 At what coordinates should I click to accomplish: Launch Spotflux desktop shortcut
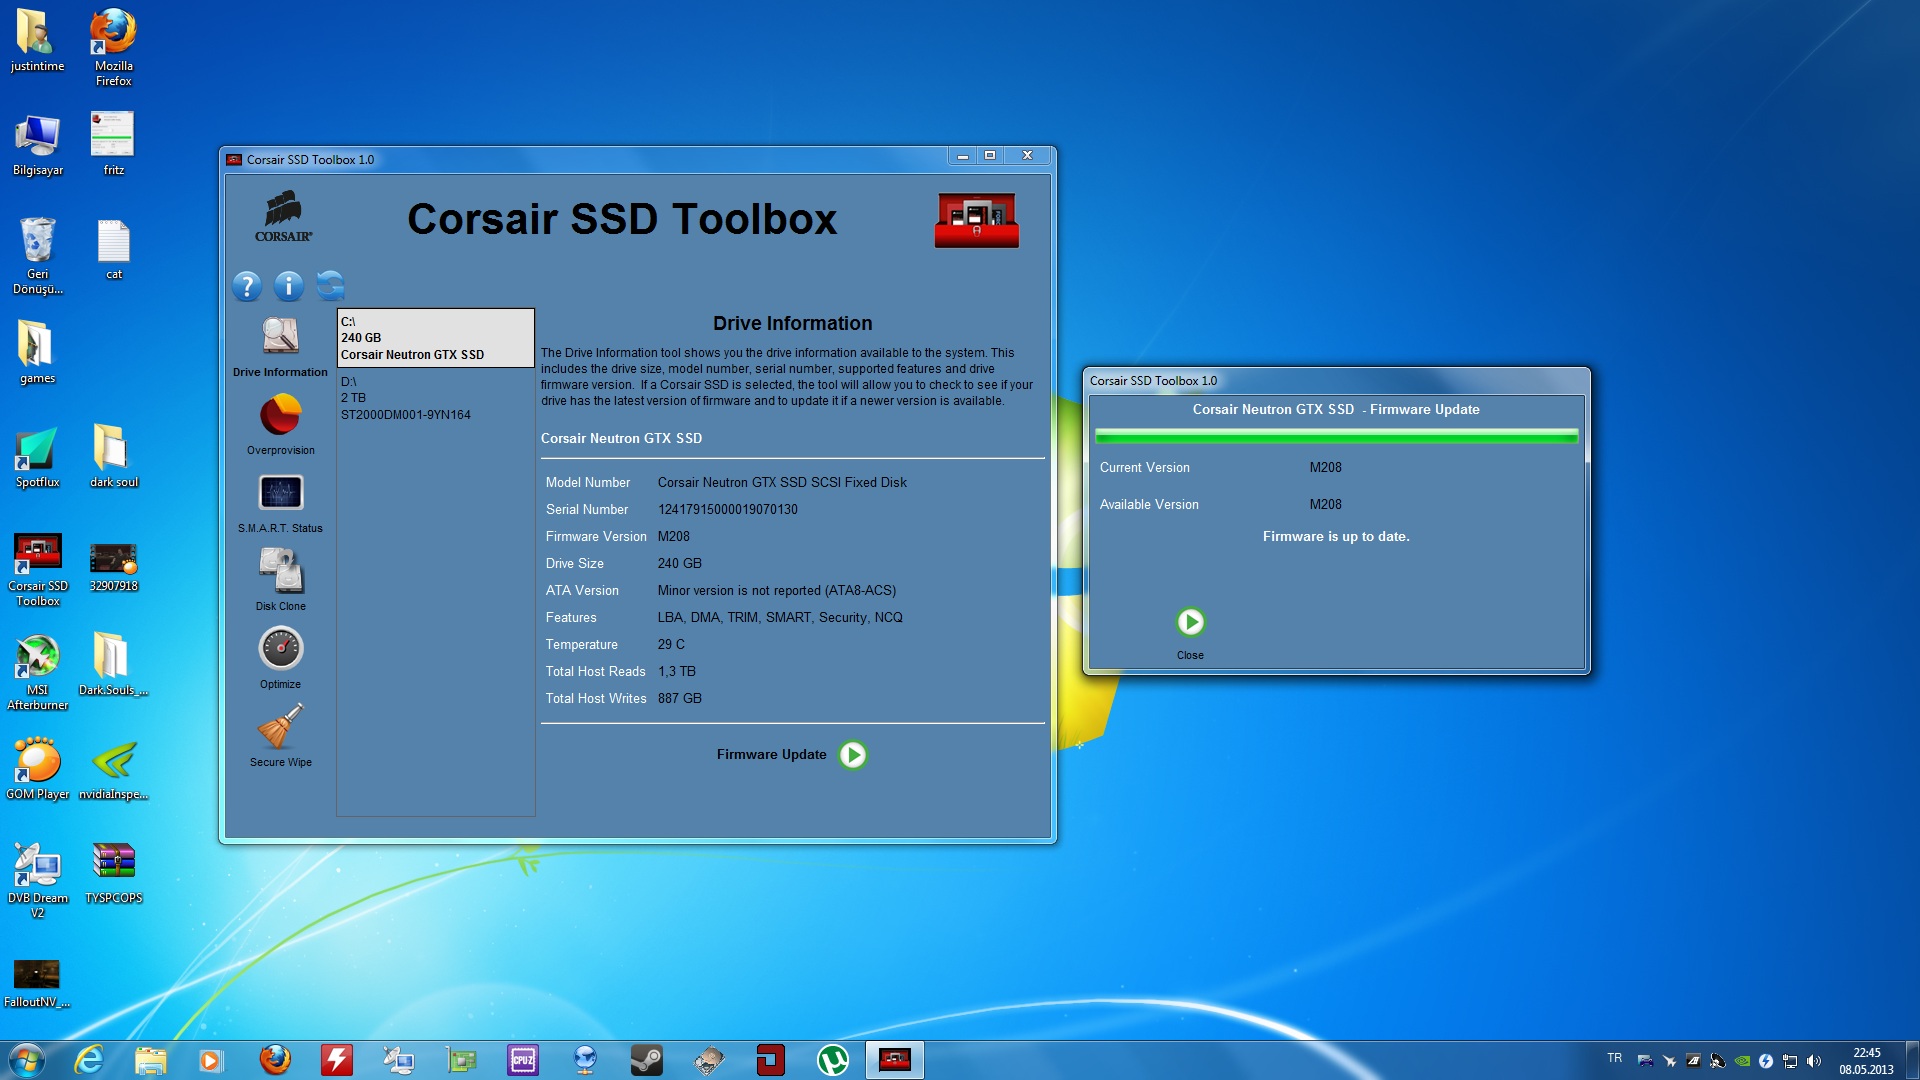[x=37, y=458]
